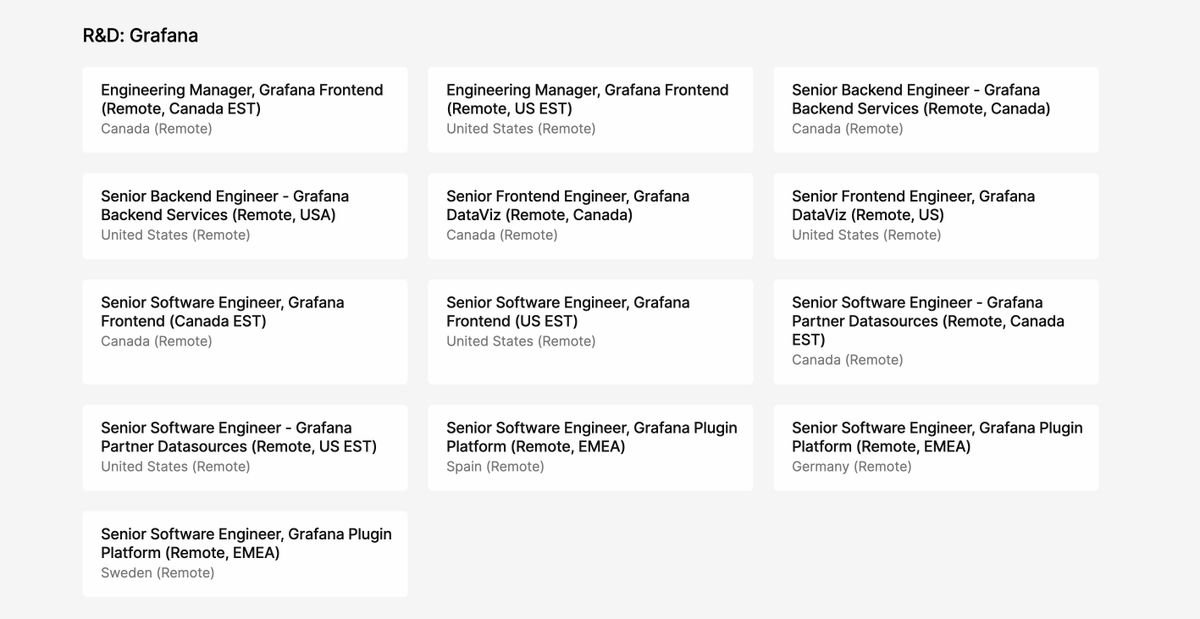This screenshot has height=619, width=1200.
Task: Select Senior Frontend Engineer, Grafana DataViz (Remote, US)
Action: pyautogui.click(x=936, y=216)
